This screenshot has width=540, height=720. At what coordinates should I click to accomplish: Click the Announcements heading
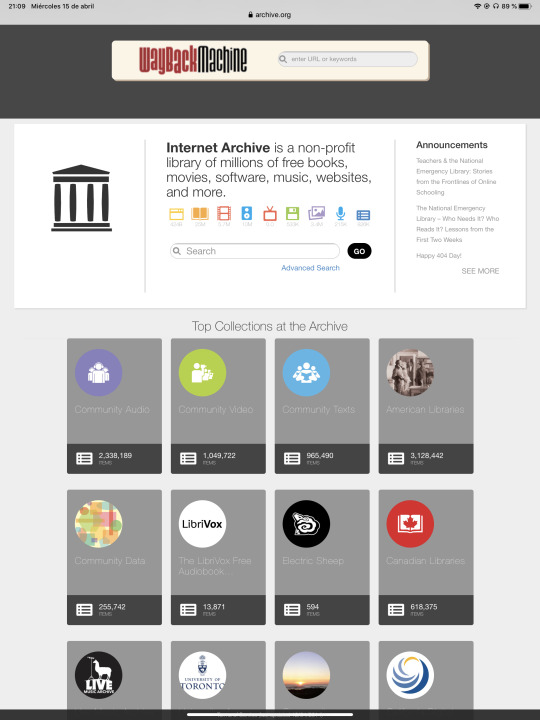coord(452,145)
